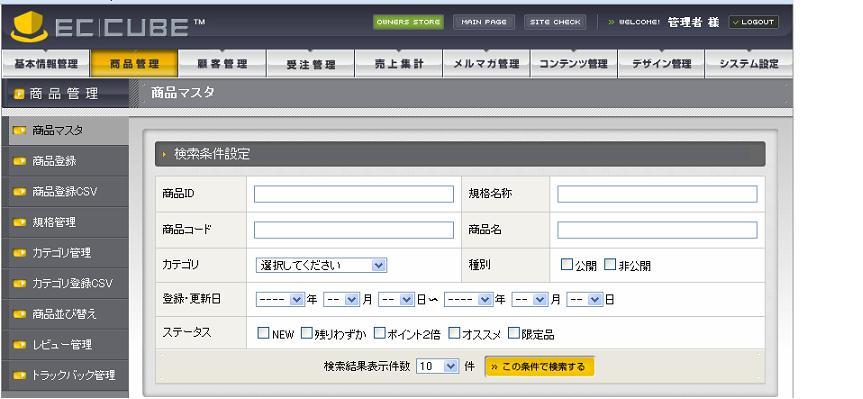Open デザイン管理 tab
Viewport: 863px width, 399px height.
pos(662,64)
